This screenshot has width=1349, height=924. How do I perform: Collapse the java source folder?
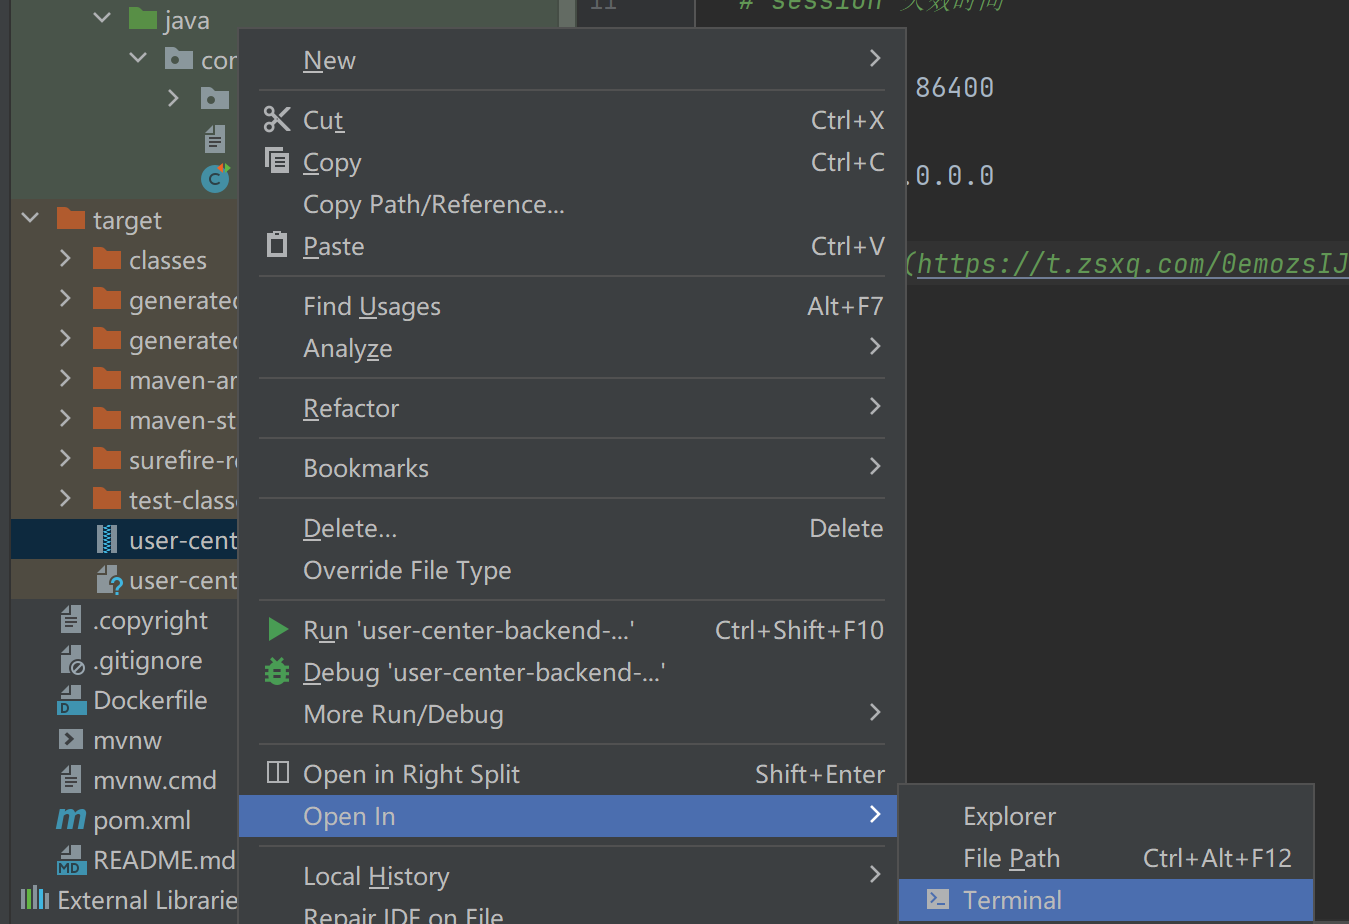[102, 18]
